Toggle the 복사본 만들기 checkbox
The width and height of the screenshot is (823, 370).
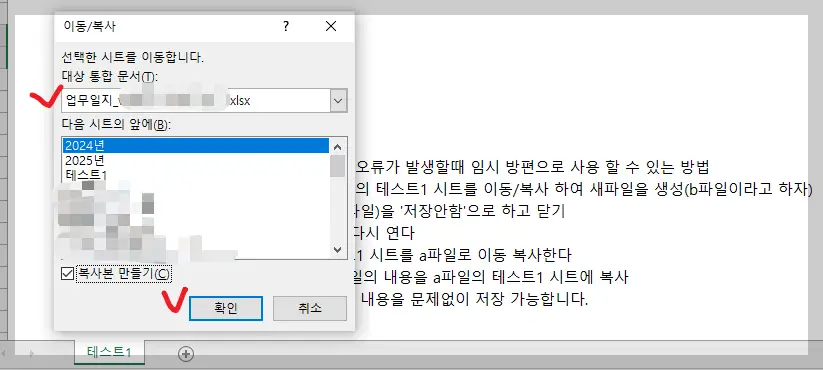67,273
